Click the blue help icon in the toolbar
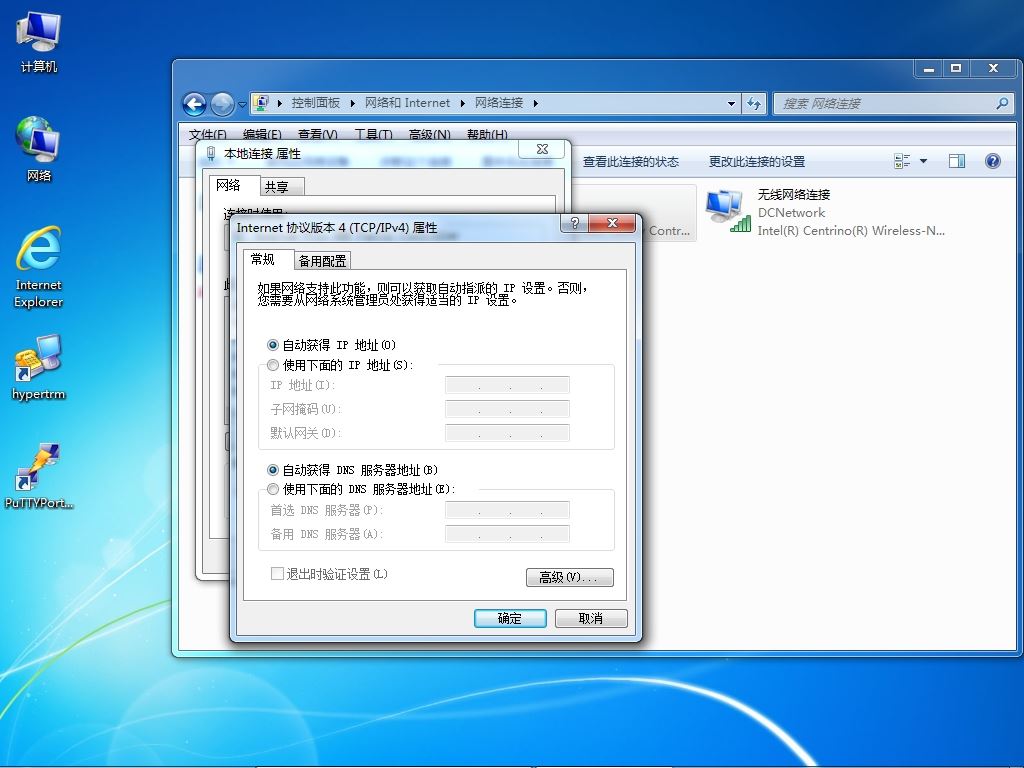1024x768 pixels. click(x=993, y=161)
